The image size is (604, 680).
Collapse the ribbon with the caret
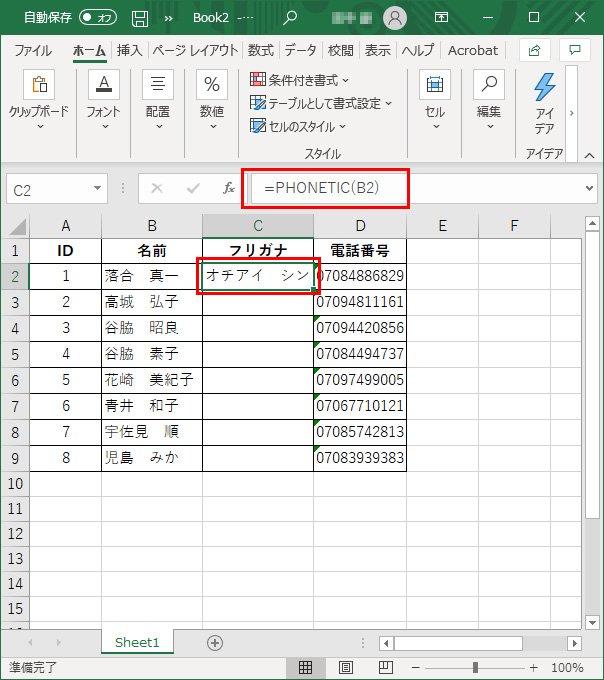coord(589,155)
